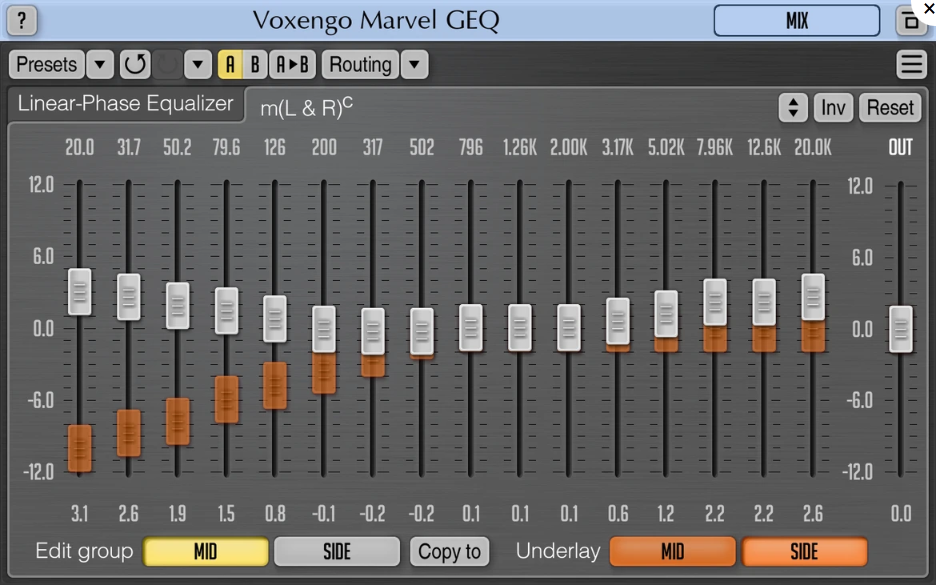This screenshot has height=585, width=936.
Task: Open the help question mark button
Action: [22, 20]
